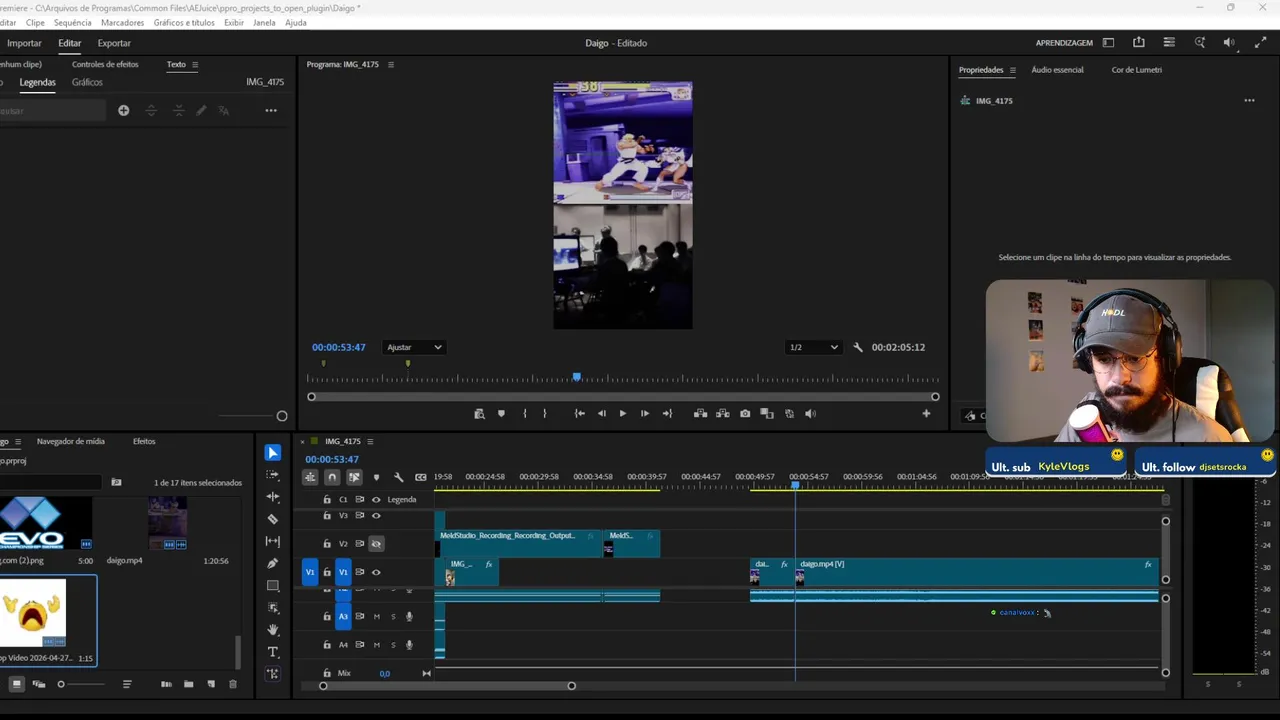The width and height of the screenshot is (1280, 720).
Task: Click the Extract button in Program monitor
Action: pos(722,413)
